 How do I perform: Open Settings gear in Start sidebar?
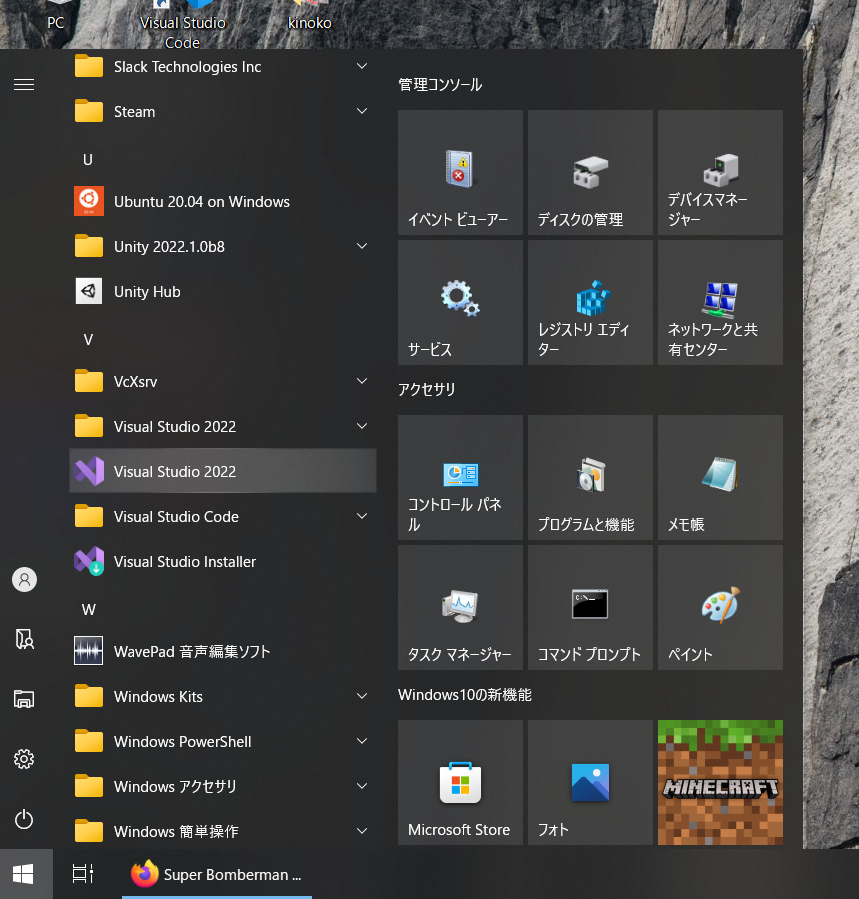24,759
